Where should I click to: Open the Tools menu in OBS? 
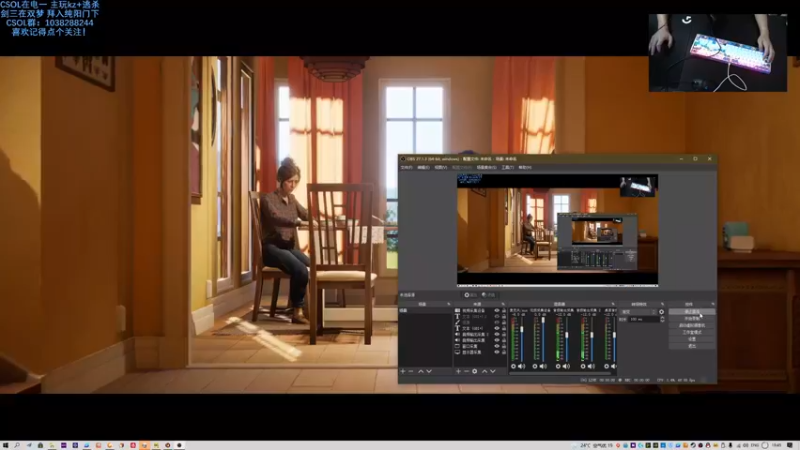(507, 167)
